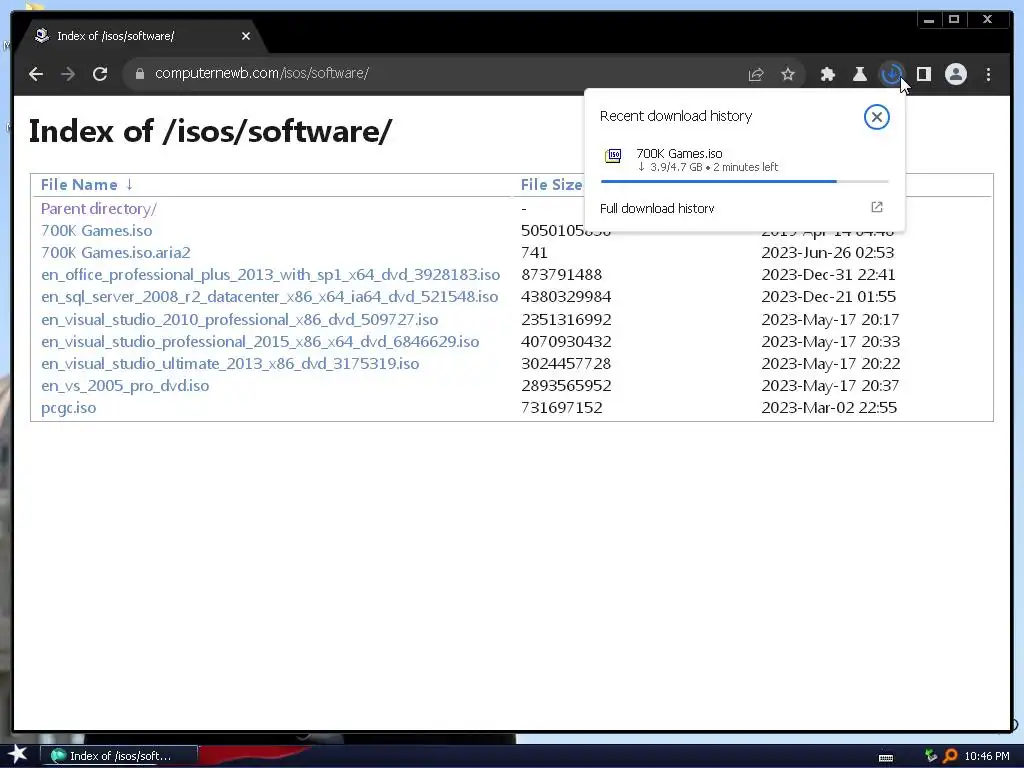
Task: Click file size 4380329984
Action: point(566,296)
